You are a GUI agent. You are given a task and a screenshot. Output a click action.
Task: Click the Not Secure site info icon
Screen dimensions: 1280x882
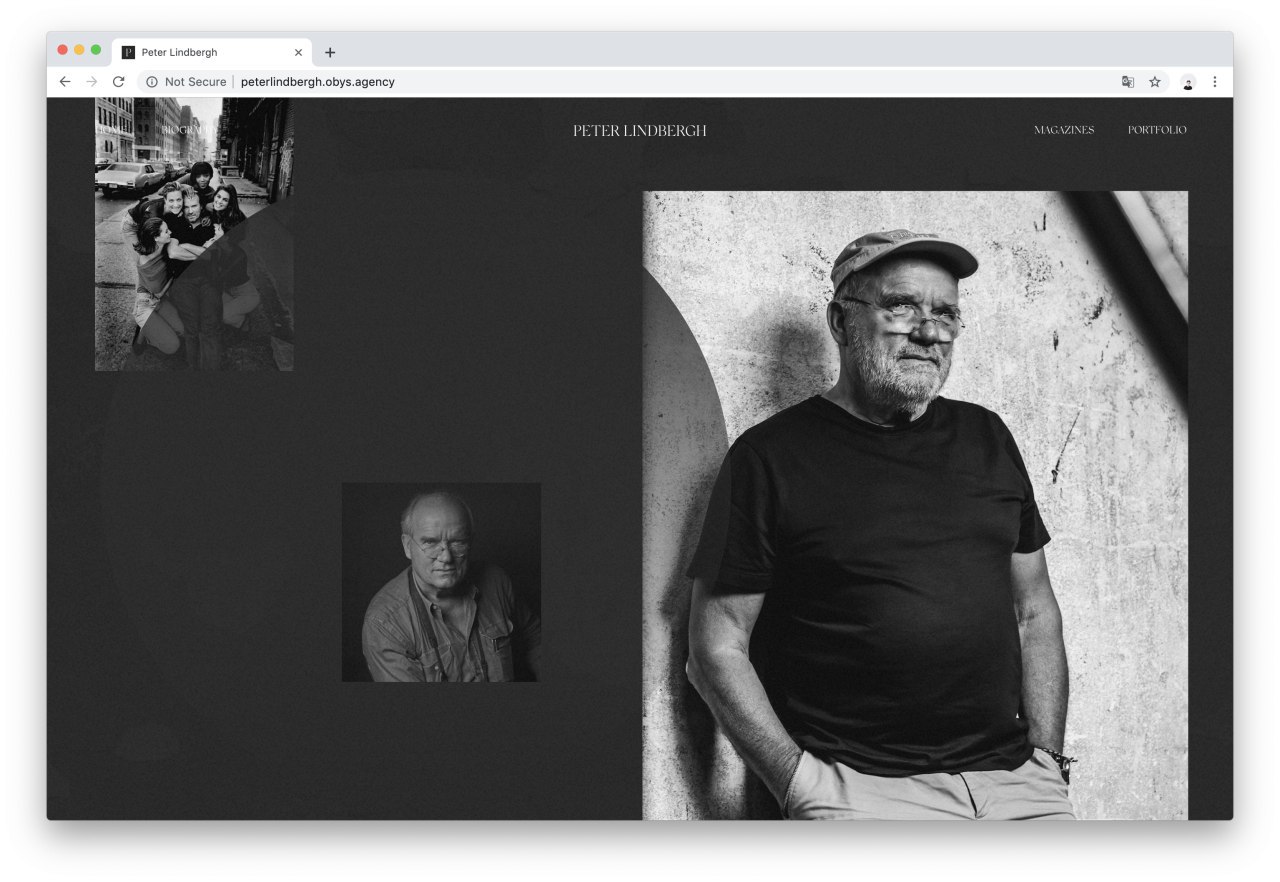pos(152,82)
